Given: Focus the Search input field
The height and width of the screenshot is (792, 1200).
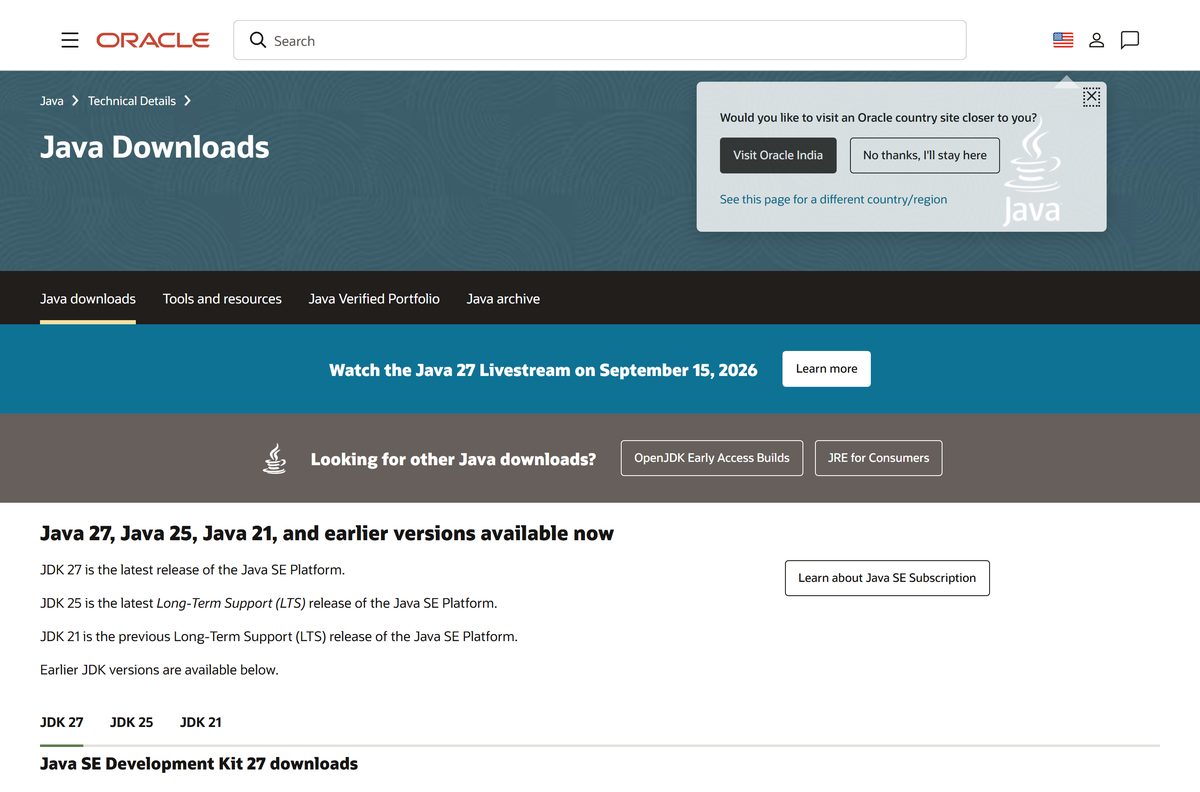Looking at the screenshot, I should pyautogui.click(x=600, y=40).
